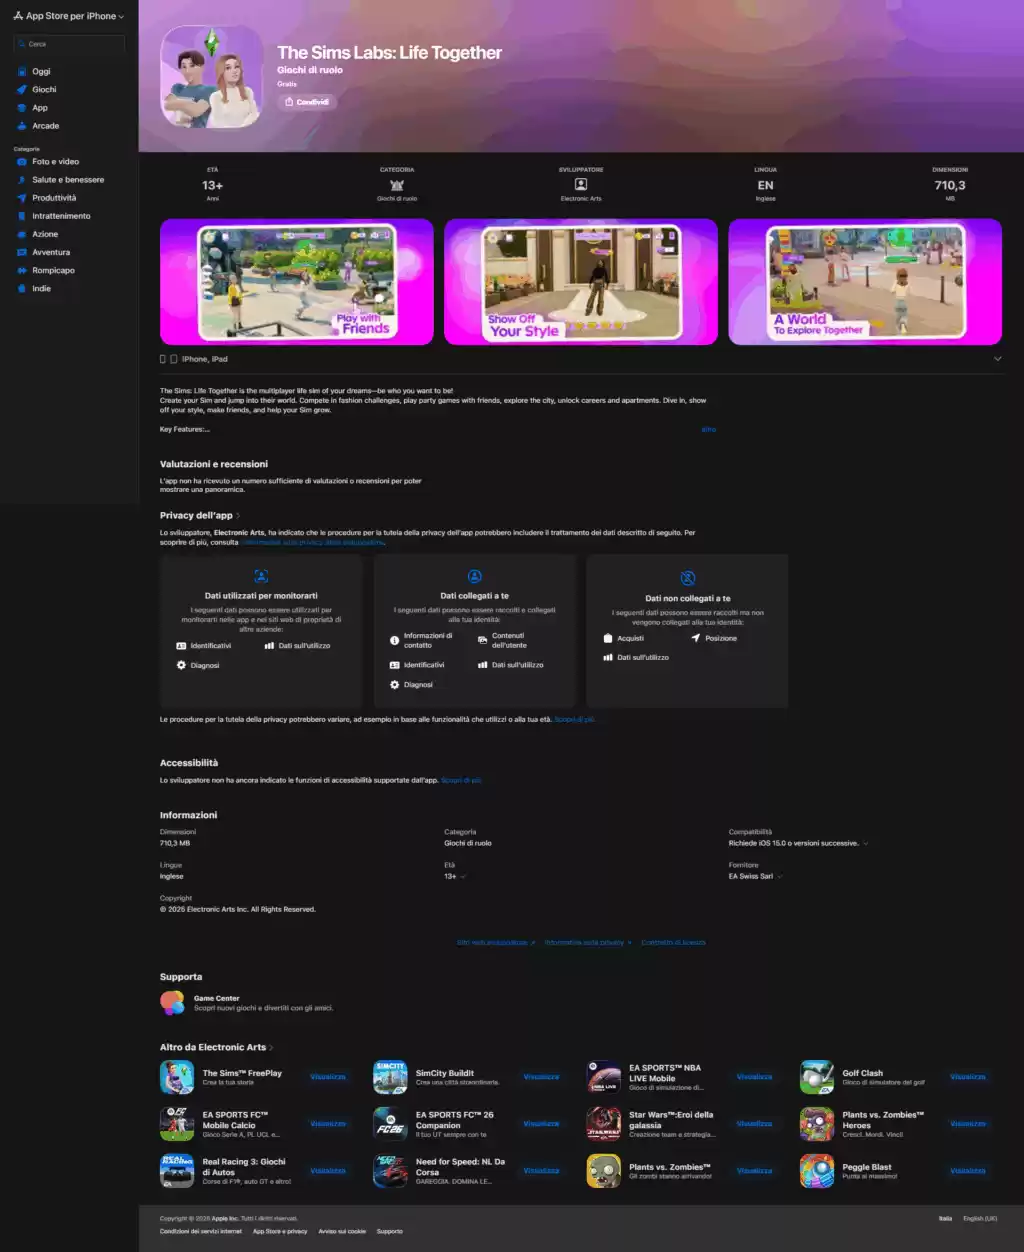Click the Condividi share button

307,102
